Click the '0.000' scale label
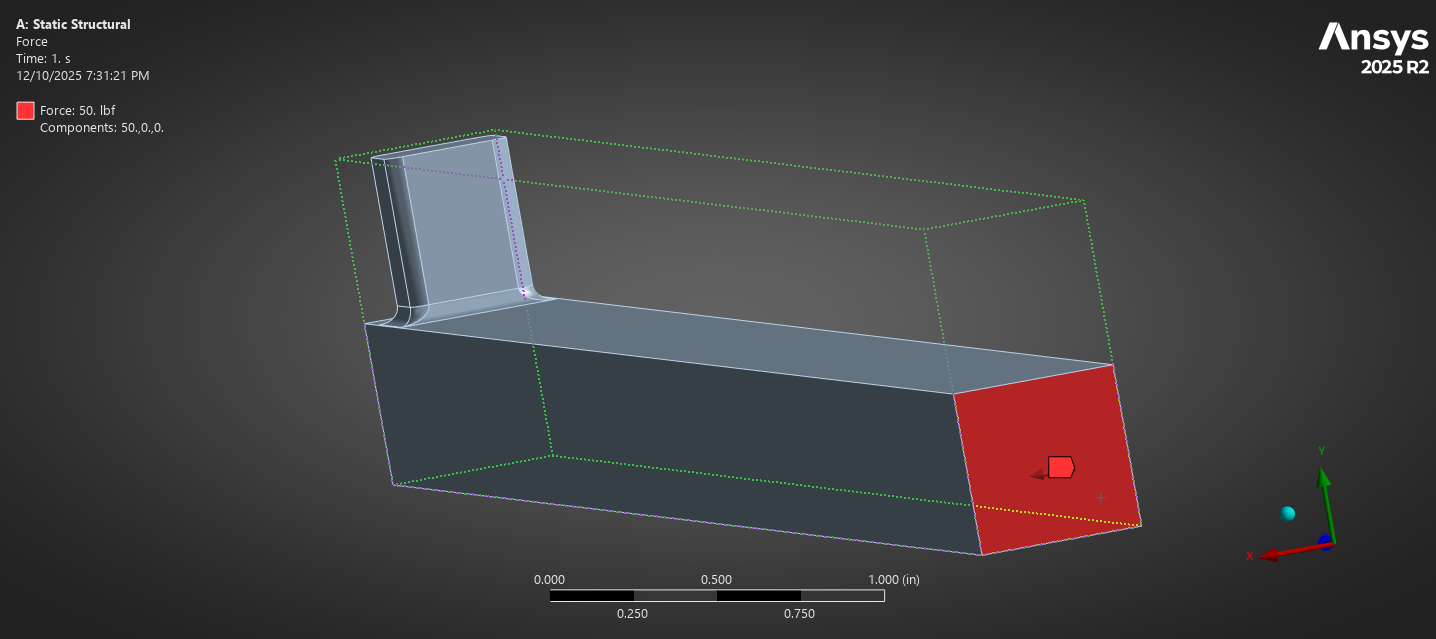Viewport: 1436px width, 639px height. click(x=549, y=579)
